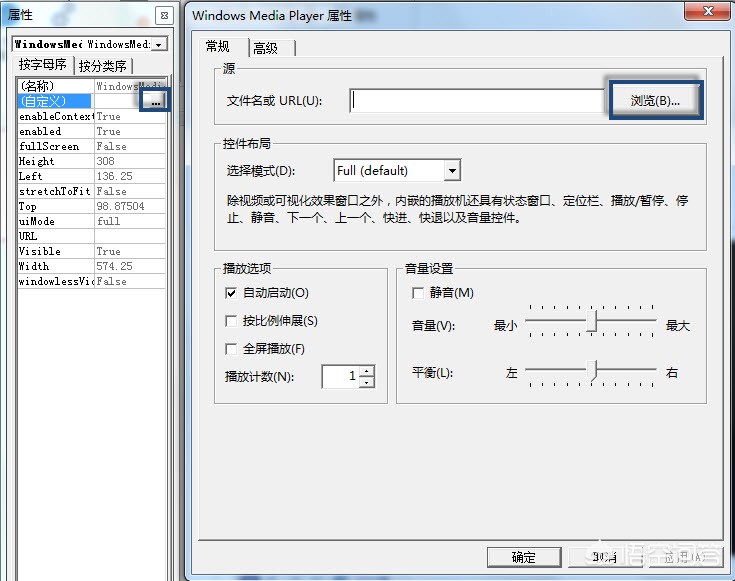This screenshot has width=735, height=581.
Task: Click the 平衡(L) balance slider thumb
Action: click(593, 370)
